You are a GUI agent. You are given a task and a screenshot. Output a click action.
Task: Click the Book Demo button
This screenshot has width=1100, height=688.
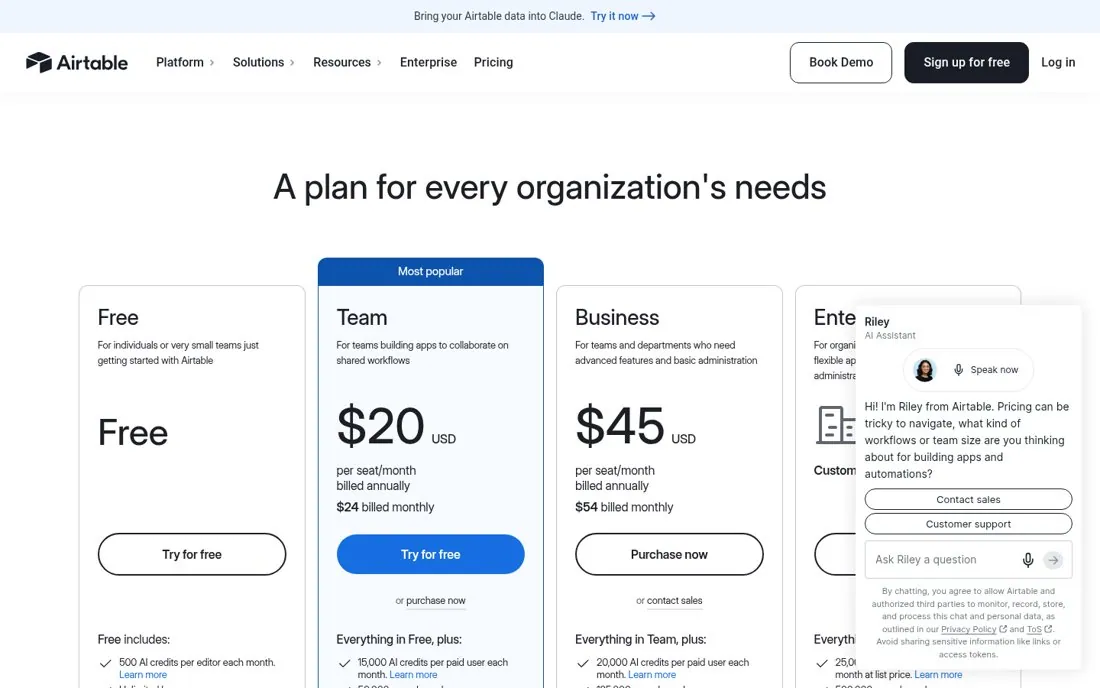[x=840, y=62]
